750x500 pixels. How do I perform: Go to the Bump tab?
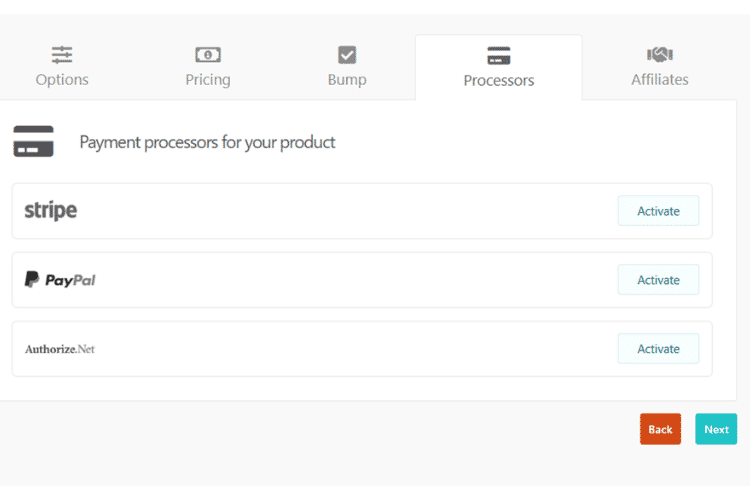347,79
